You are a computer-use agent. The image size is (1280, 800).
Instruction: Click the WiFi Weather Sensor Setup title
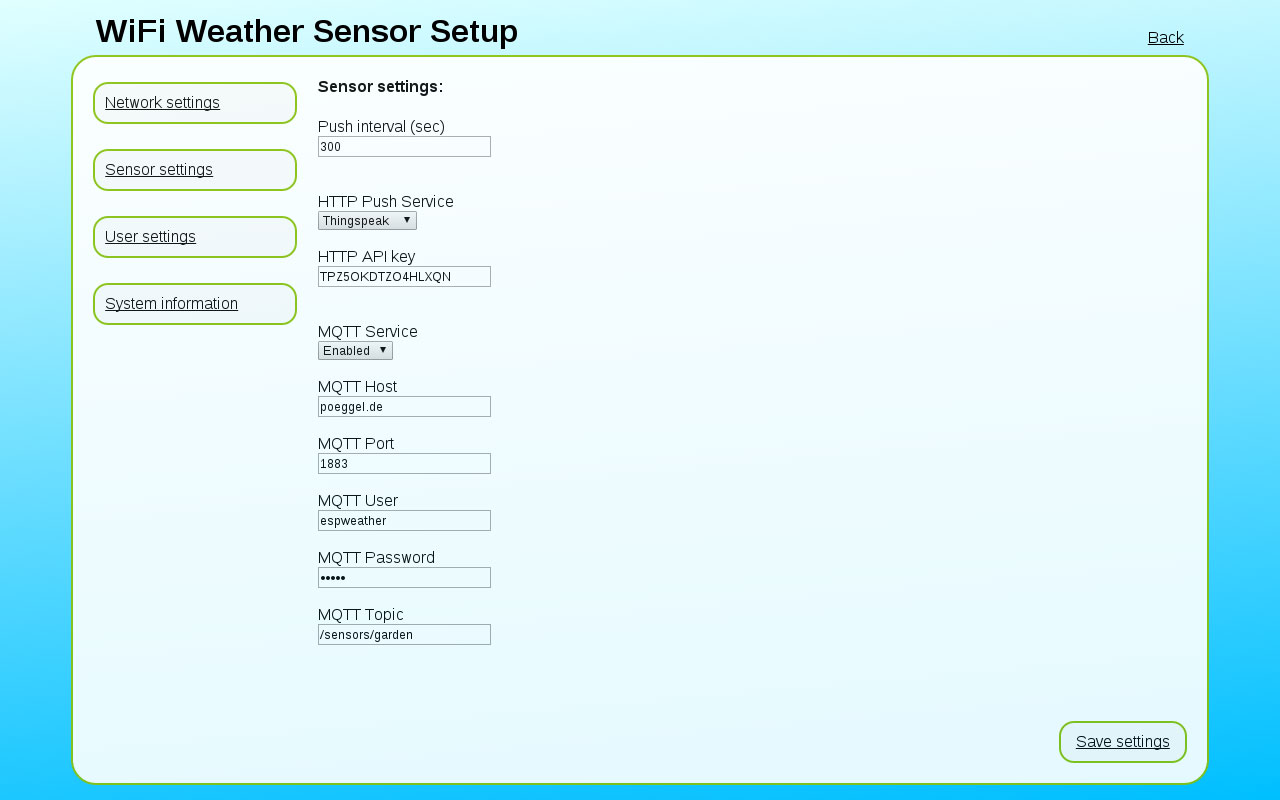(x=307, y=32)
